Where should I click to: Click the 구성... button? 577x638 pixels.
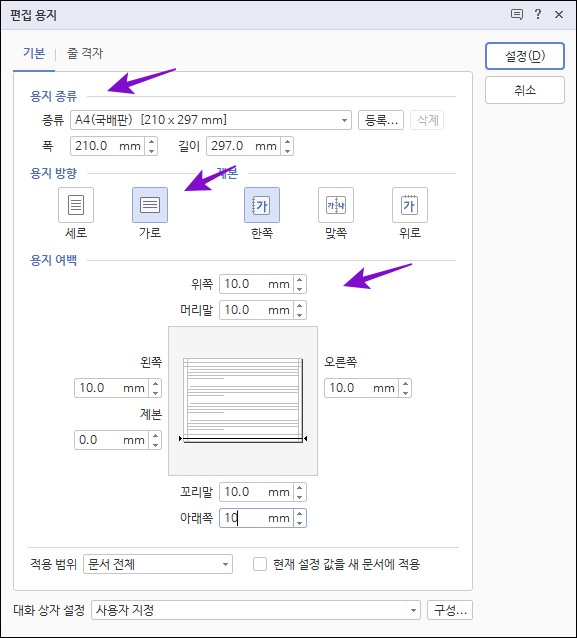pyautogui.click(x=450, y=610)
